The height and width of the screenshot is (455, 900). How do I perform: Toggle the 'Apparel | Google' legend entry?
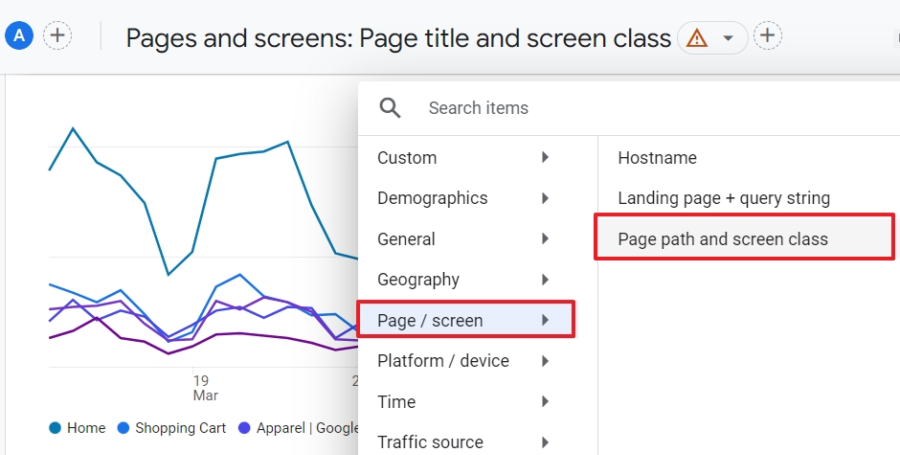[298, 428]
